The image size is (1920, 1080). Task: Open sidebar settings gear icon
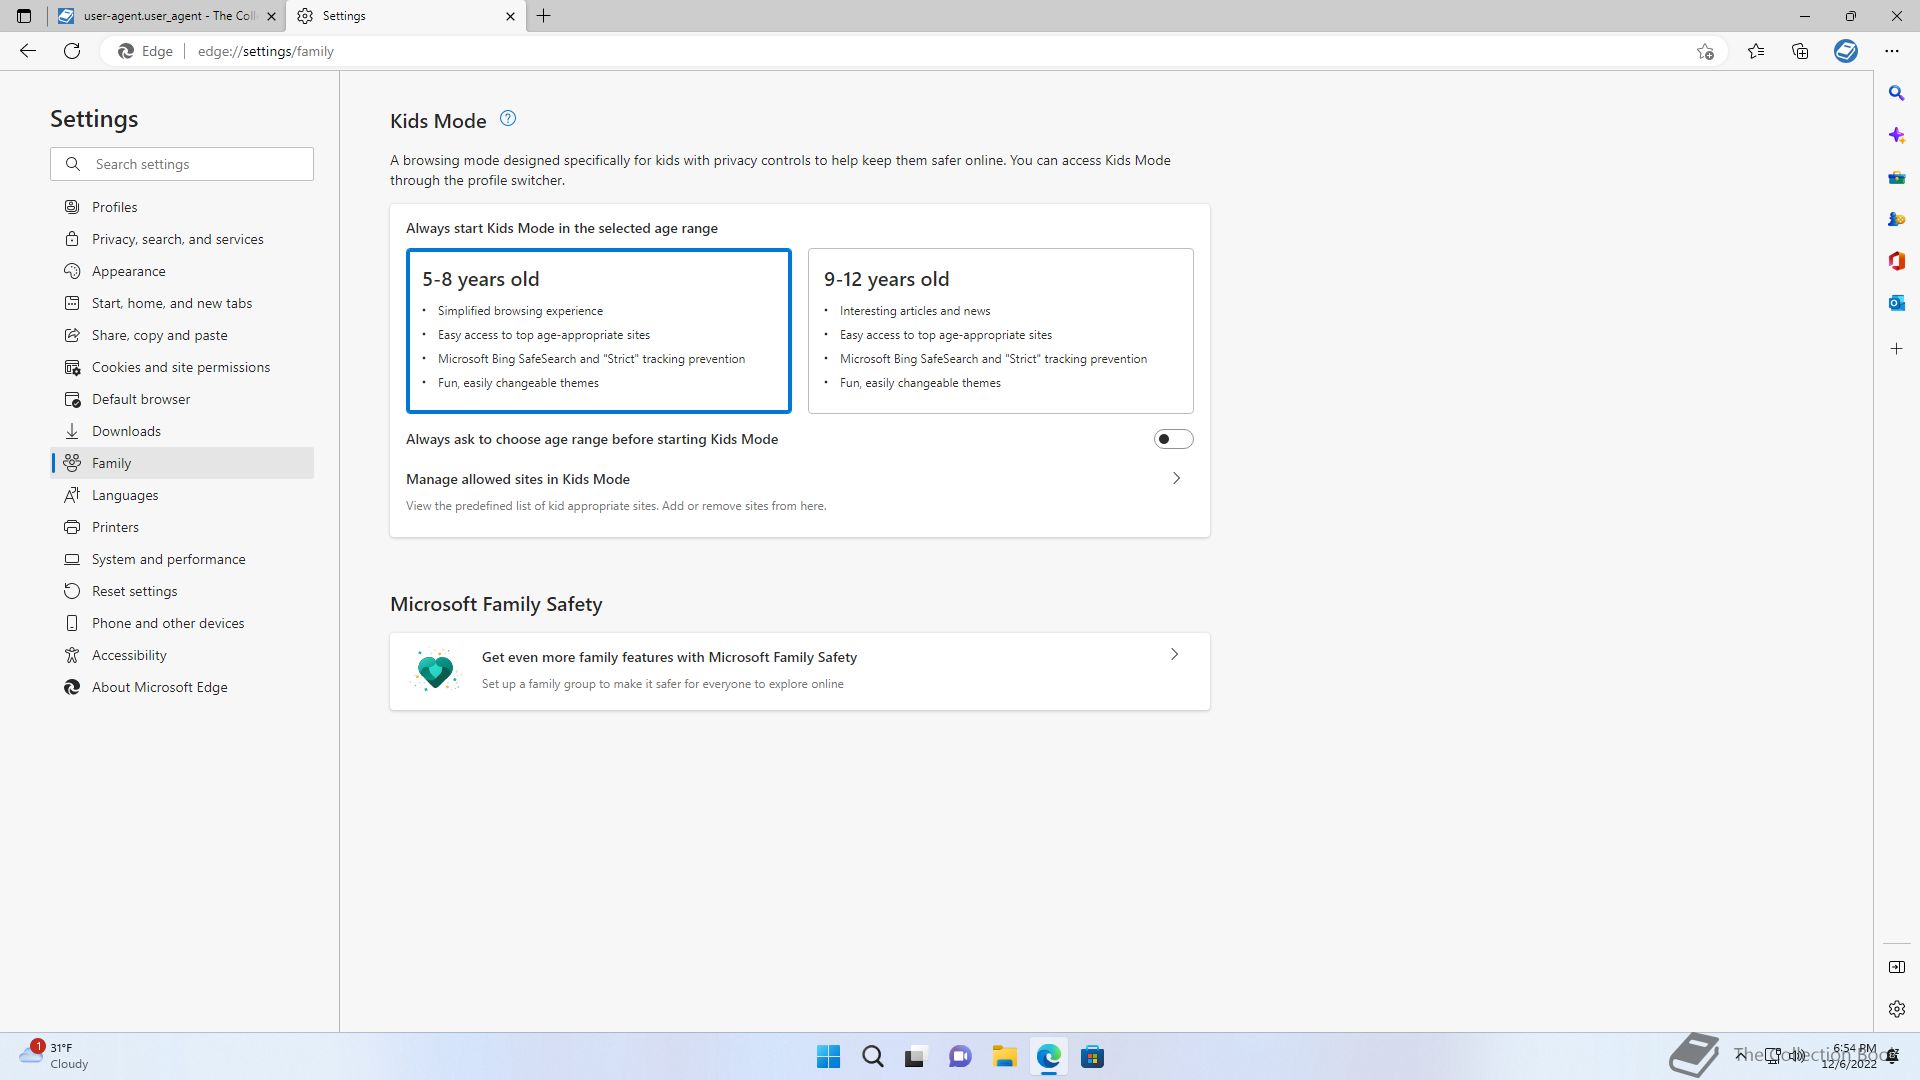coord(1896,1009)
